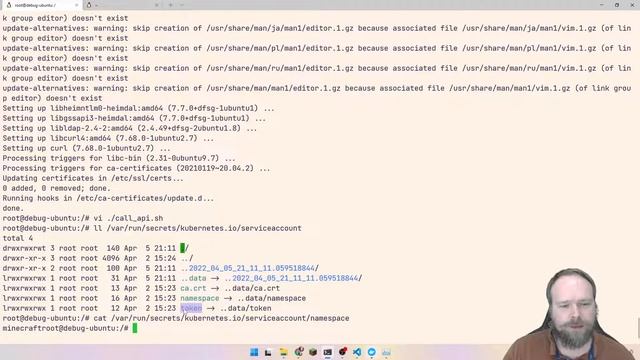Click '0 added, 0 removed; done.' line
Image resolution: width=640 pixels, height=360 pixels.
pyautogui.click(x=56, y=188)
